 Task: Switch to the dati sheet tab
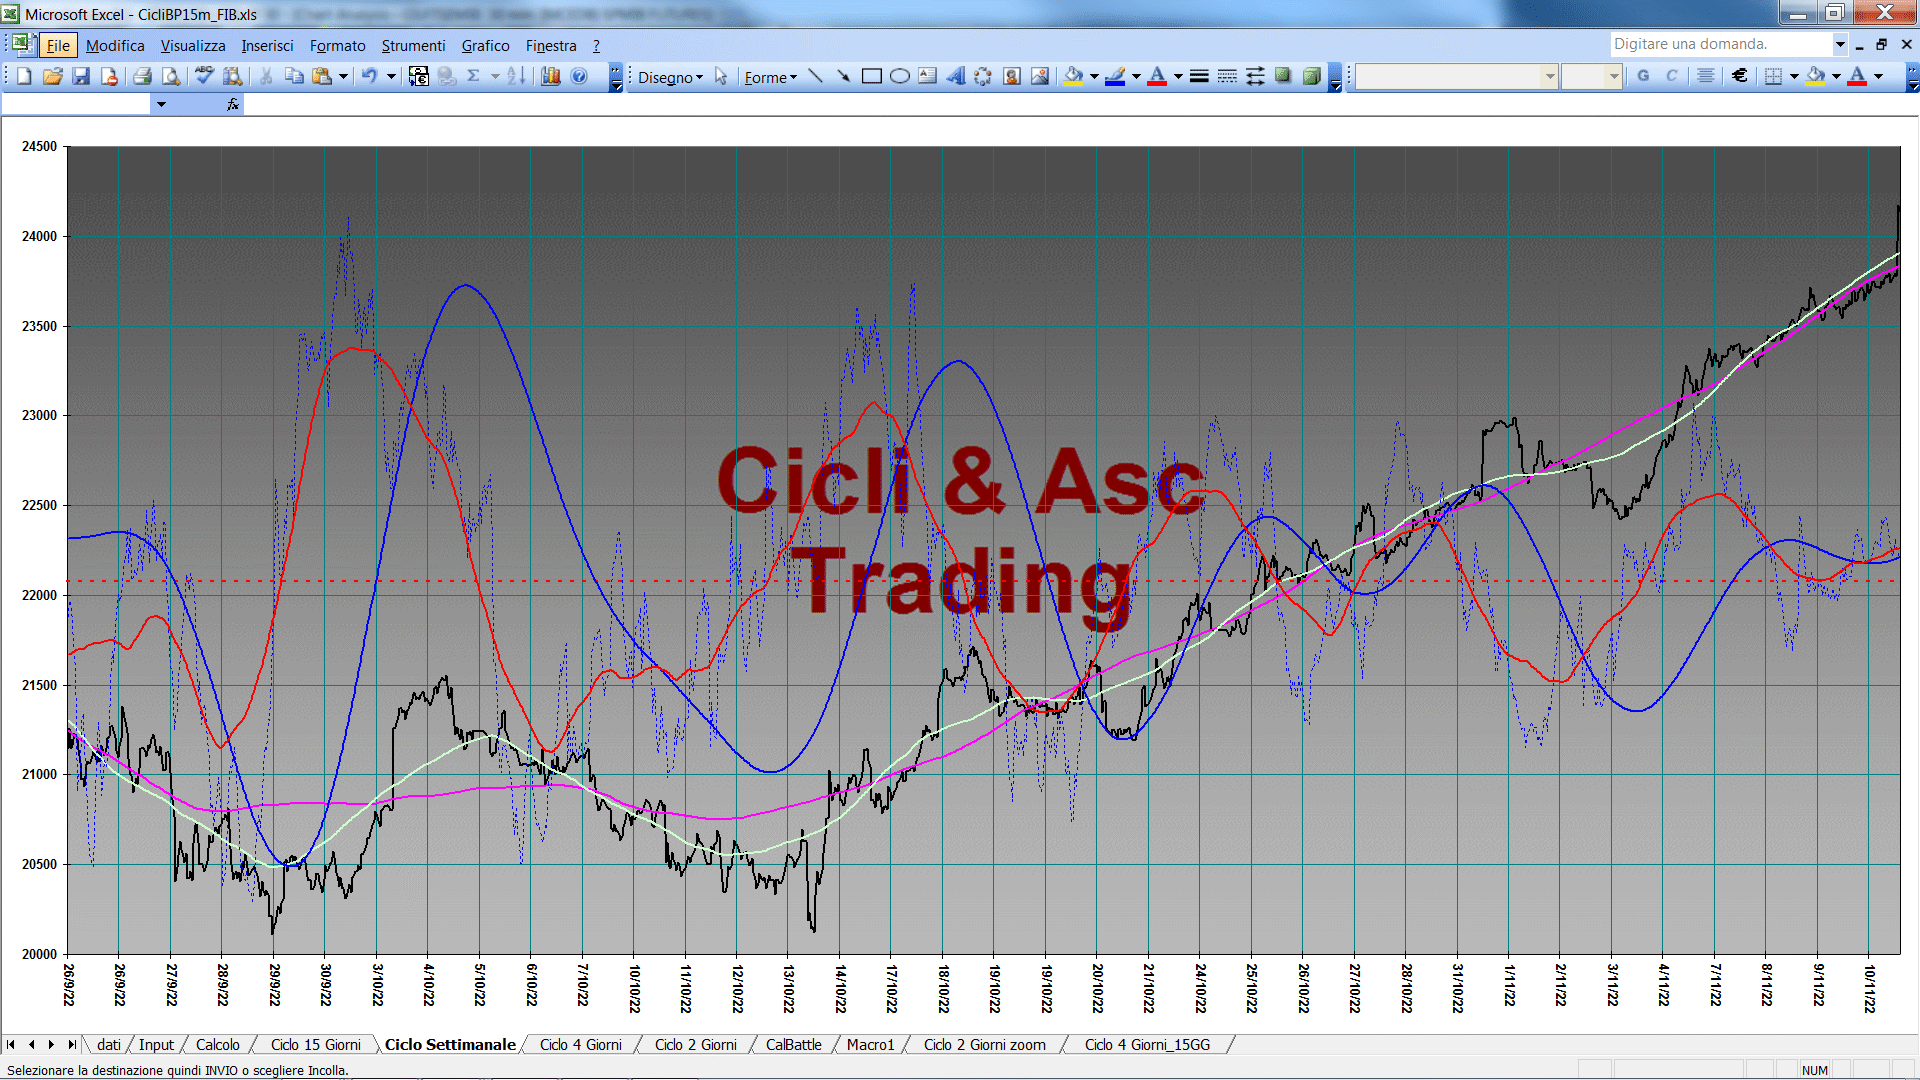coord(109,1044)
